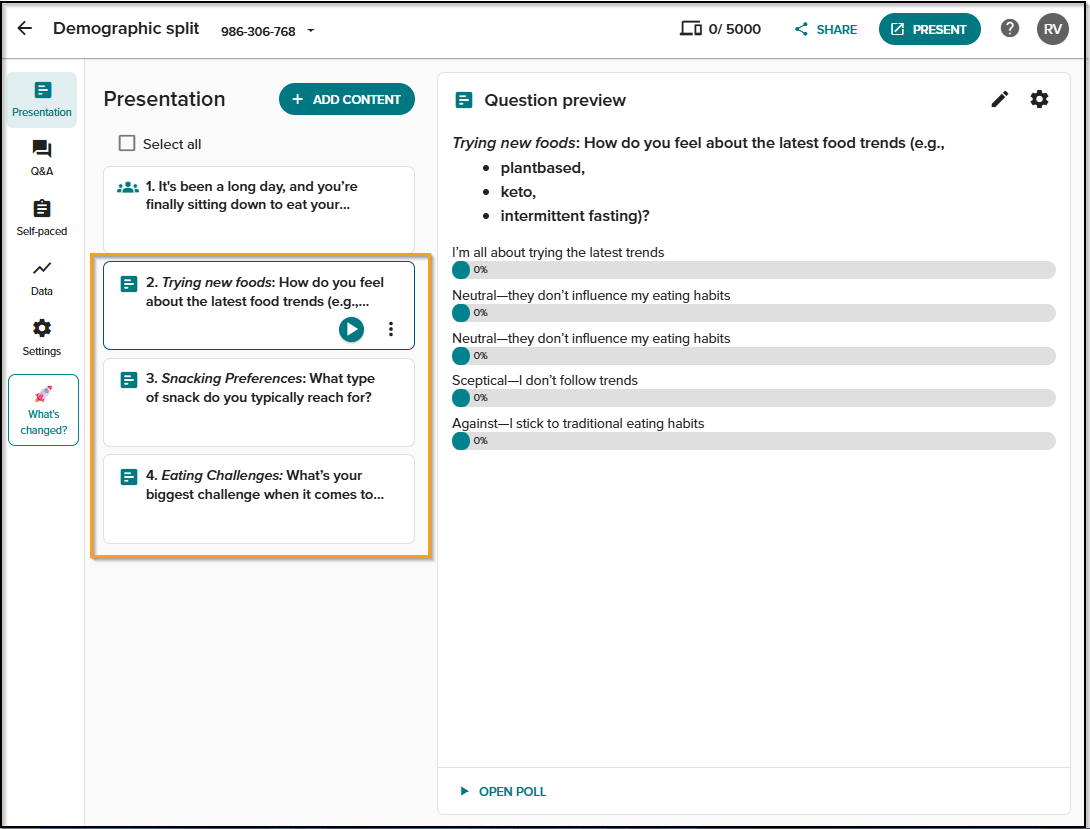1090x829 pixels.
Task: Open the help question mark icon
Action: (1009, 28)
